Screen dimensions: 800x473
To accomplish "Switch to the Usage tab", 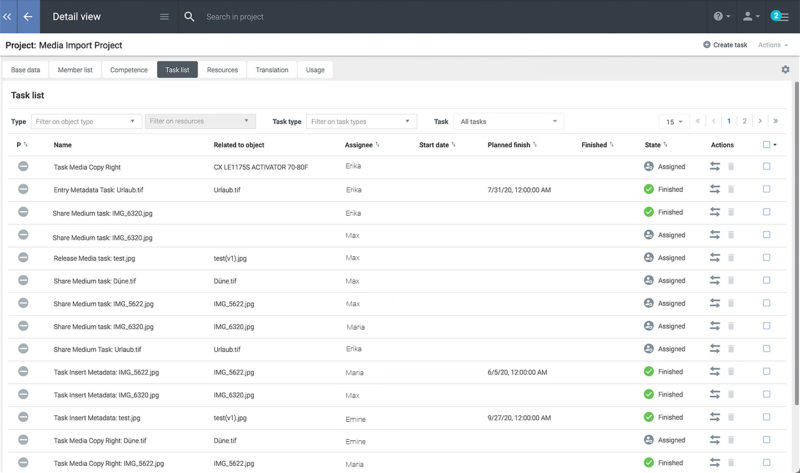I will 315,70.
